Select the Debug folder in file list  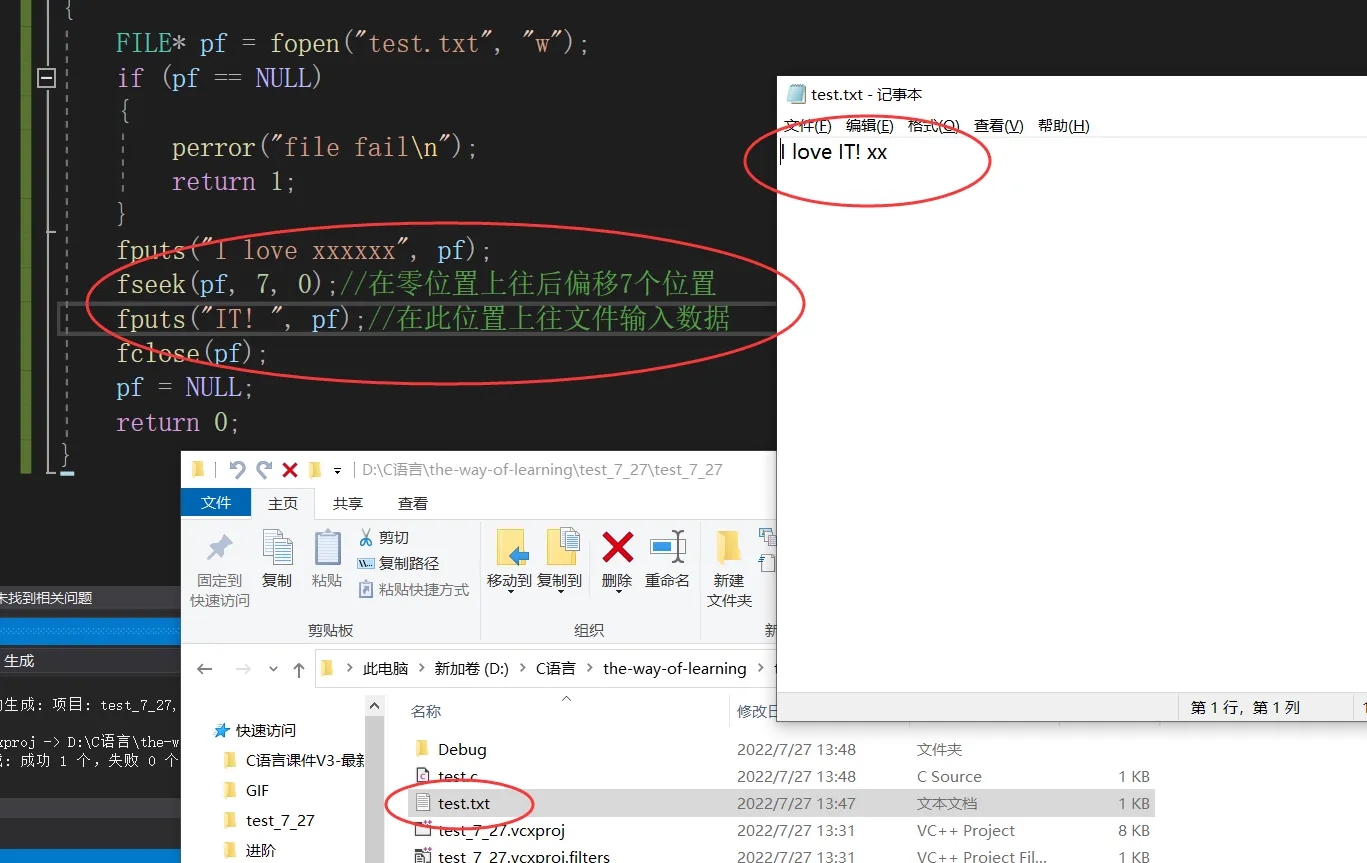point(462,749)
